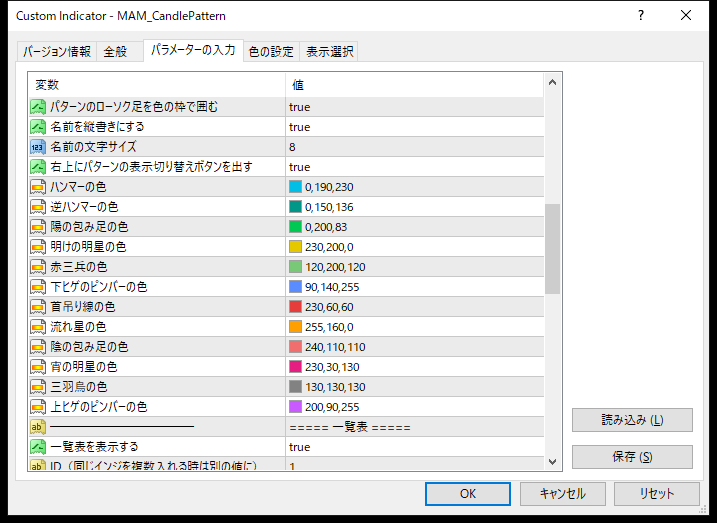Click the help question mark in title bar
This screenshot has height=523, width=717.
point(641,16)
